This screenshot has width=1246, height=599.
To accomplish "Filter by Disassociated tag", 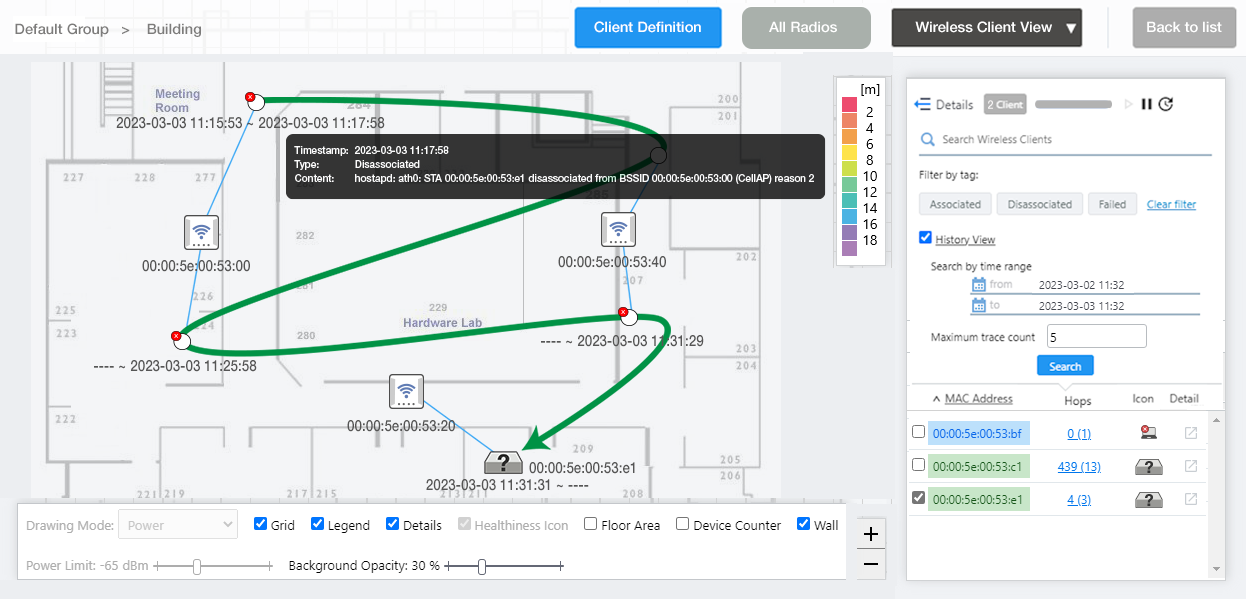I will (x=1039, y=204).
